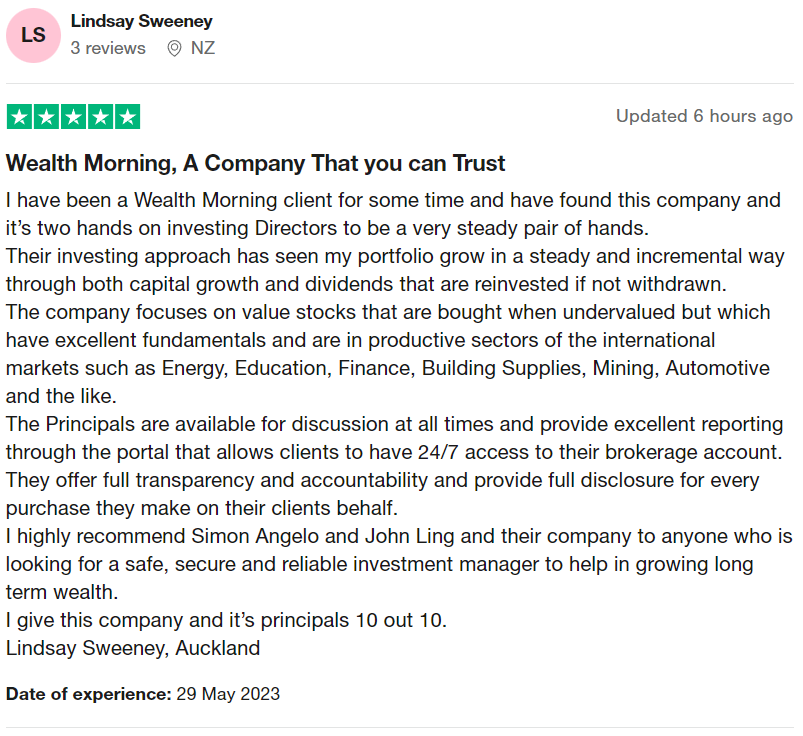Click the location pin icon
This screenshot has height=736, width=803.
[174, 48]
